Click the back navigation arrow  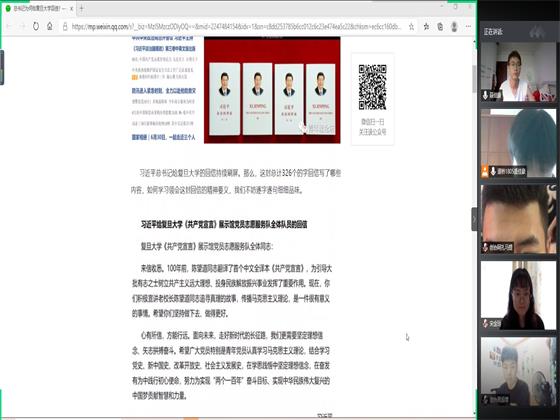click(x=9, y=26)
